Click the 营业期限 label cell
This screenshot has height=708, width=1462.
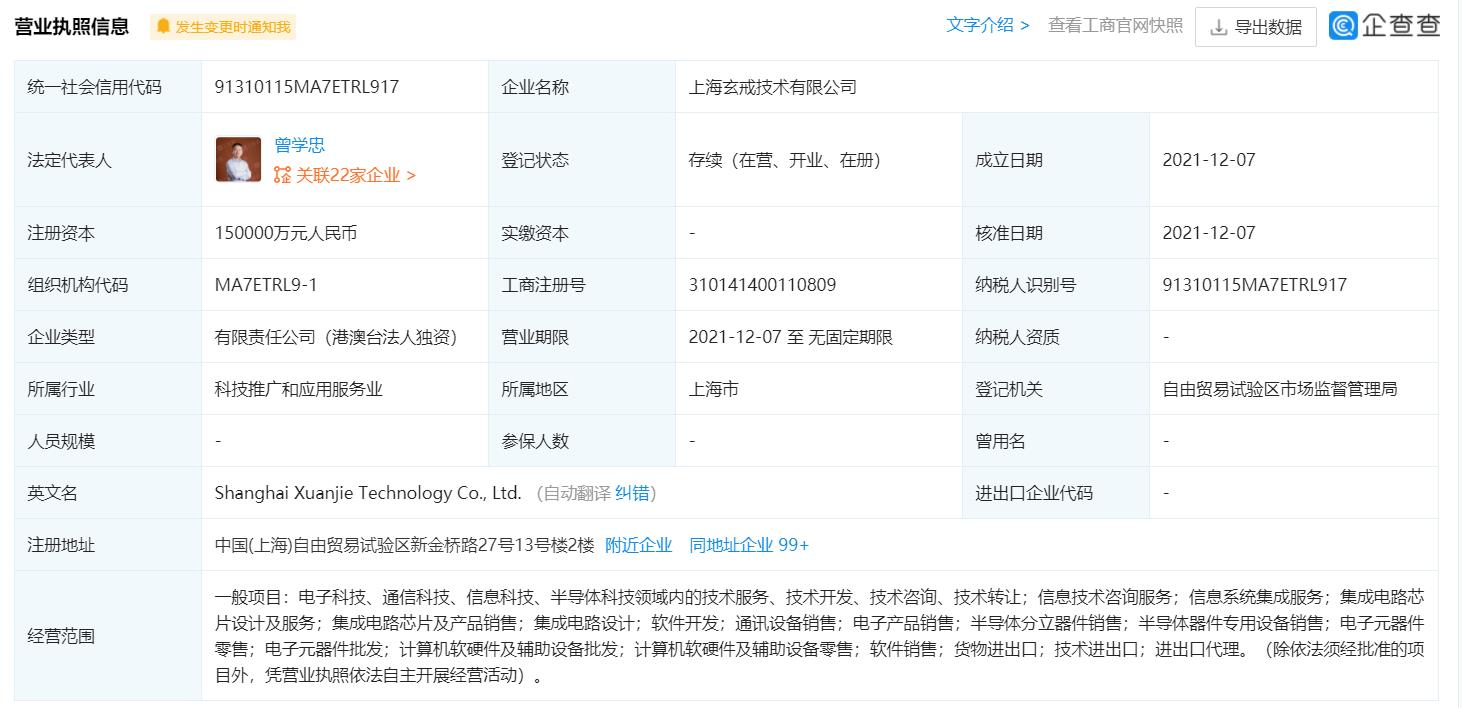pos(582,337)
